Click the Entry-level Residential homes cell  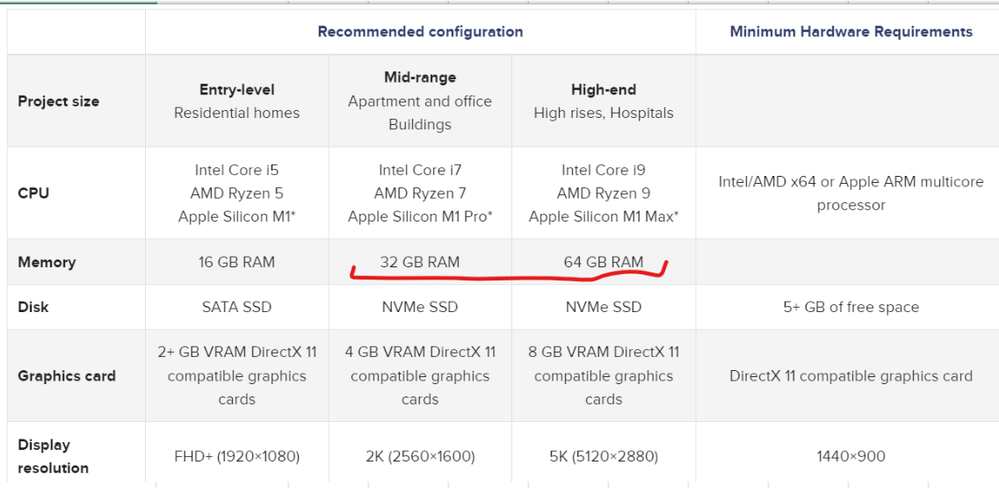237,101
